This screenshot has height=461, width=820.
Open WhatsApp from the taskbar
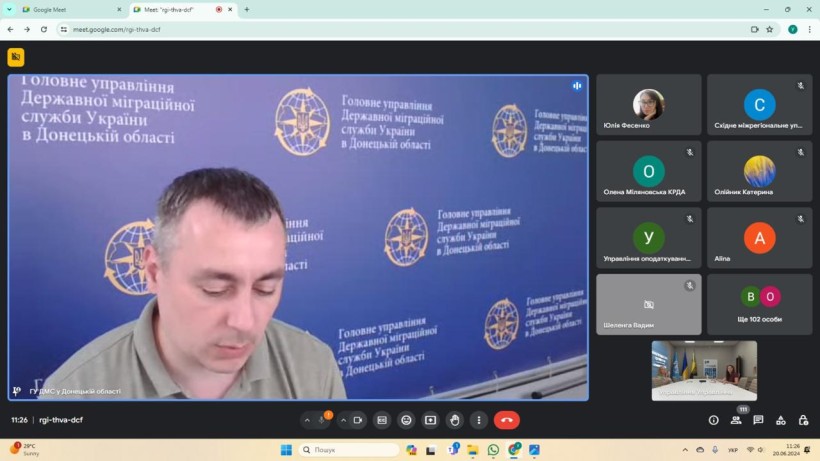493,450
